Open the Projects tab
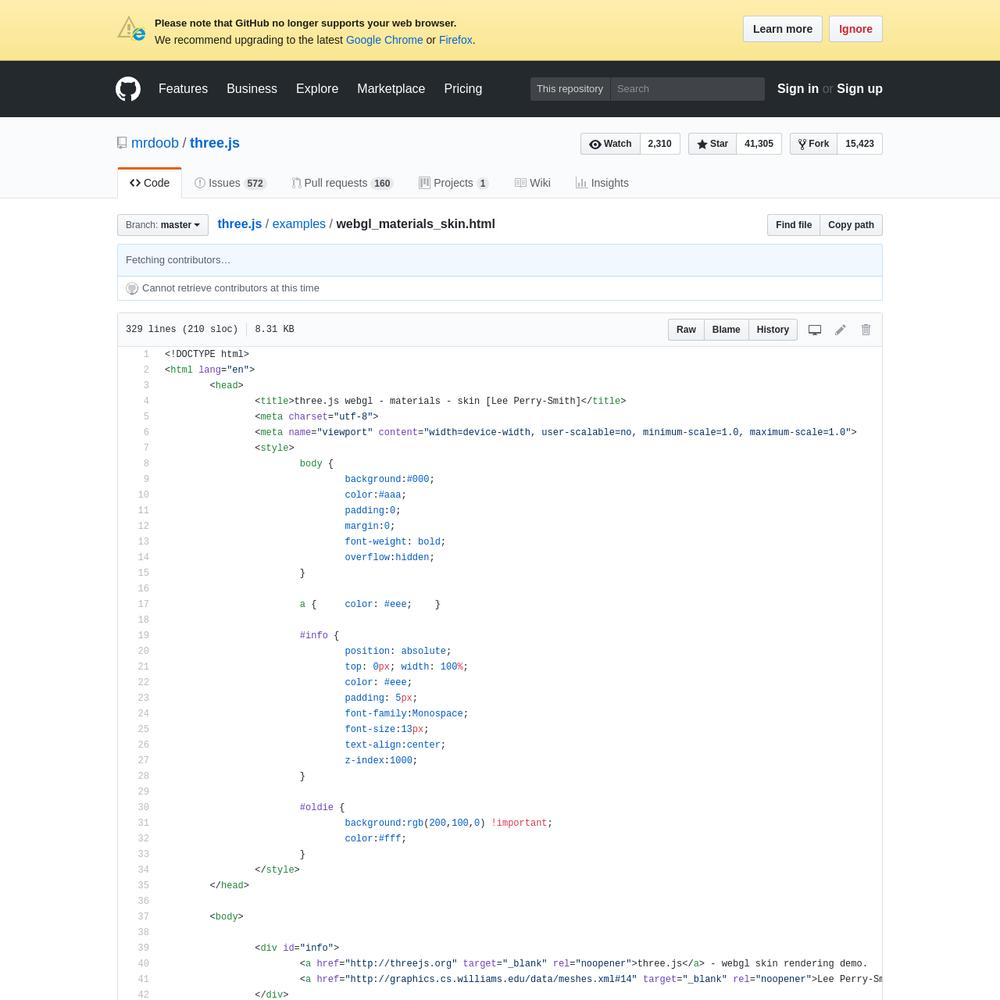The height and width of the screenshot is (1000, 1000). 453,183
